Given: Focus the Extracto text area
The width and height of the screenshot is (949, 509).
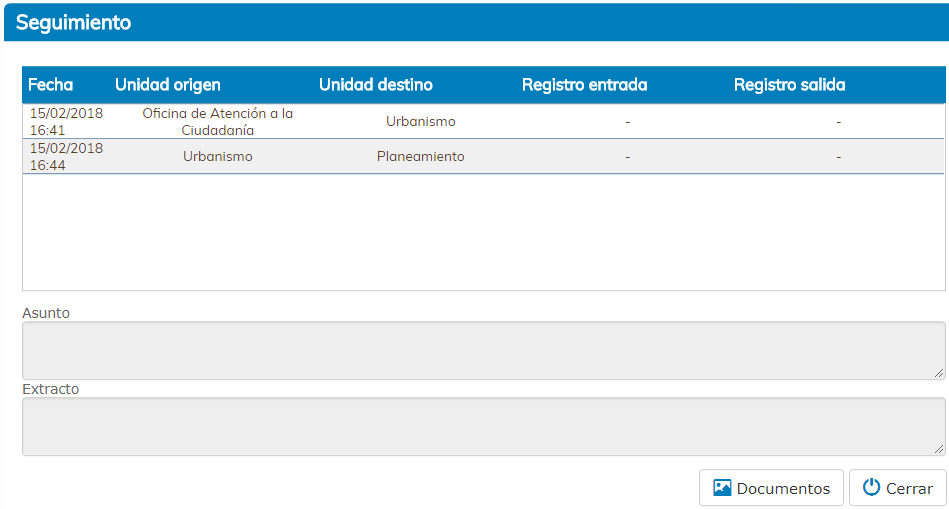Looking at the screenshot, I should 483,426.
